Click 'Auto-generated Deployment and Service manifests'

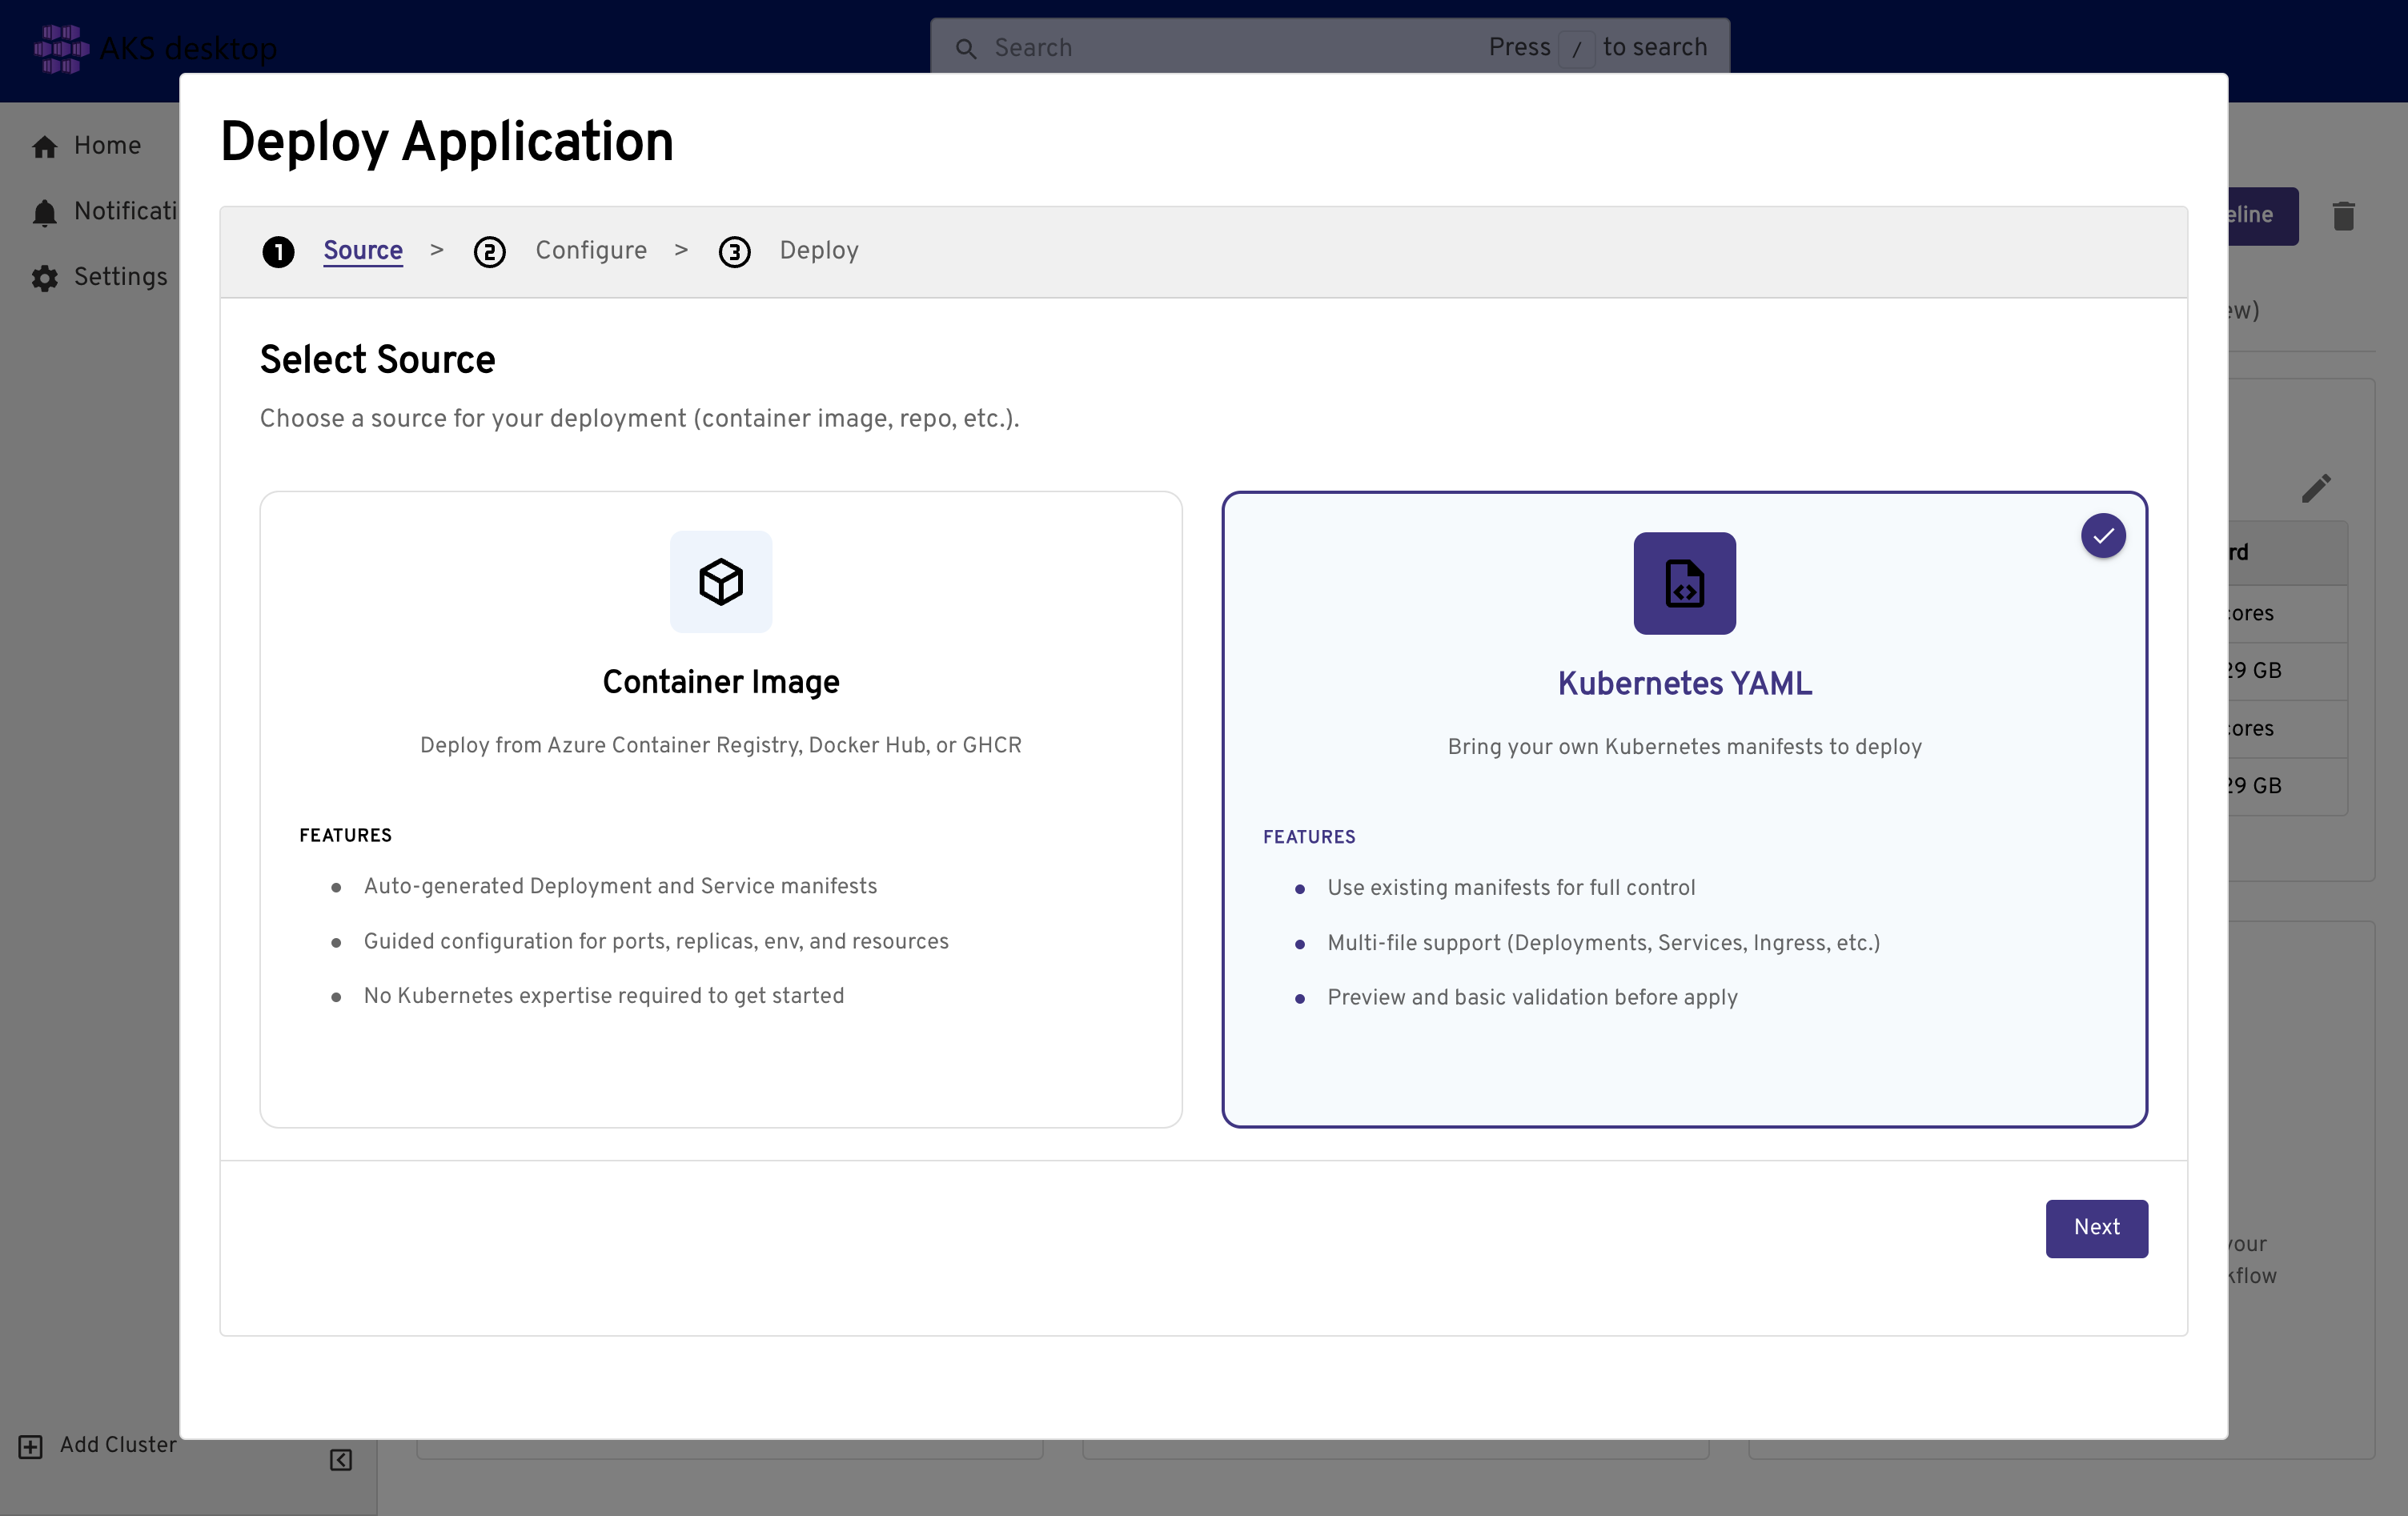pos(620,886)
